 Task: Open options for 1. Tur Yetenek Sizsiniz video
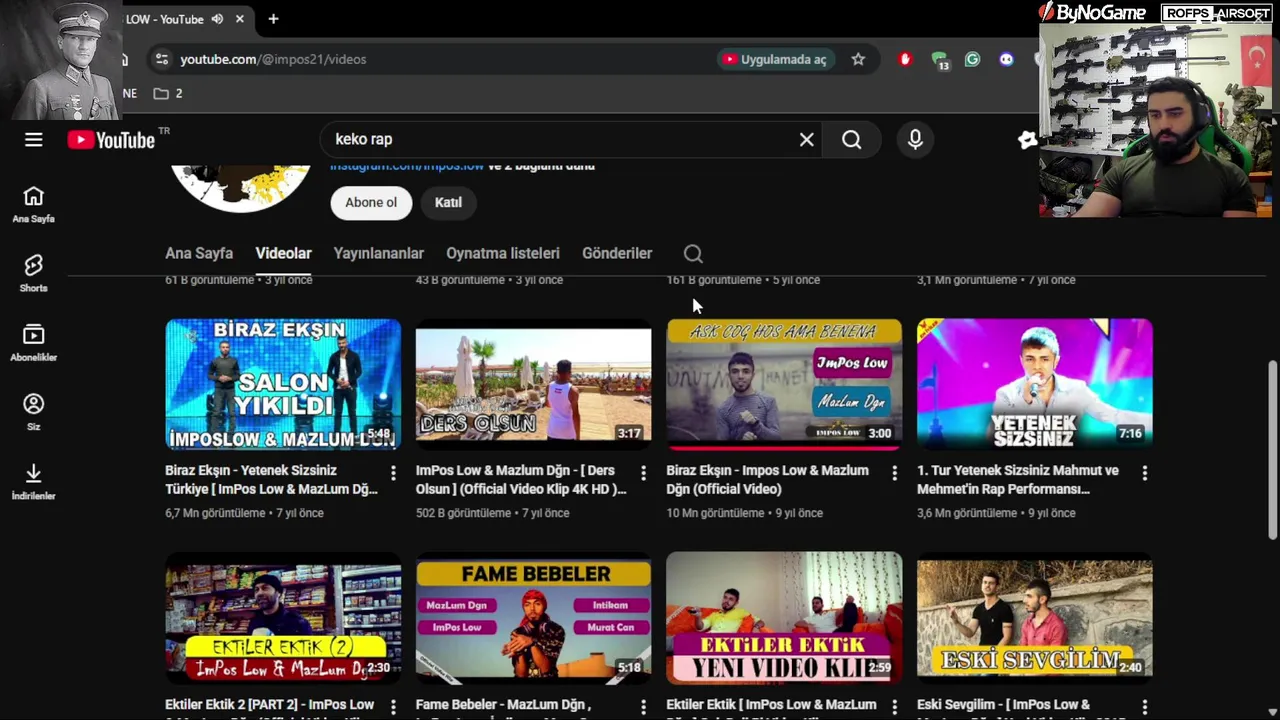pos(1145,472)
